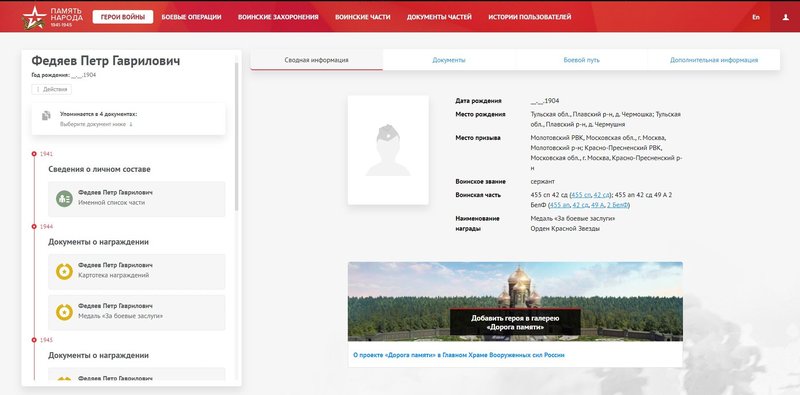The width and height of the screenshot is (800, 395).
Task: Open Медаль «За боевые заслуги» card in timeline
Action: (137, 312)
